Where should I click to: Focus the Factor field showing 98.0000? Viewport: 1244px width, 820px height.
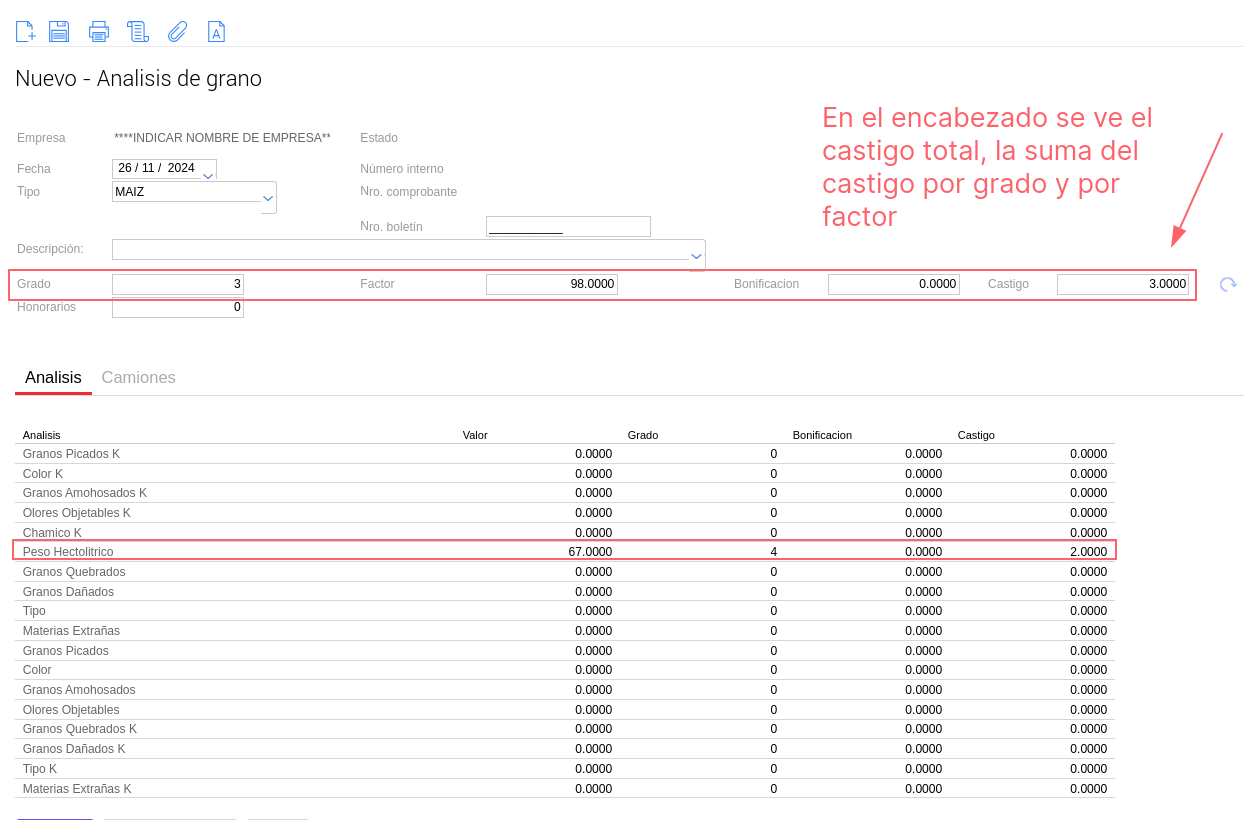click(x=551, y=285)
